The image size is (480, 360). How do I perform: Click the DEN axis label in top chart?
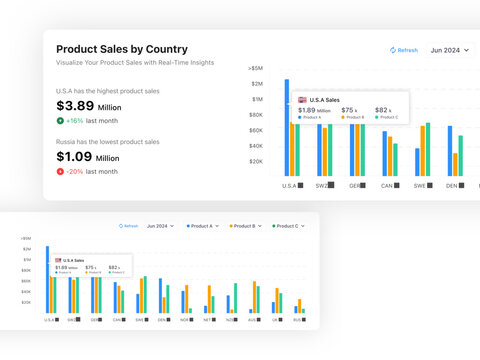(x=455, y=186)
